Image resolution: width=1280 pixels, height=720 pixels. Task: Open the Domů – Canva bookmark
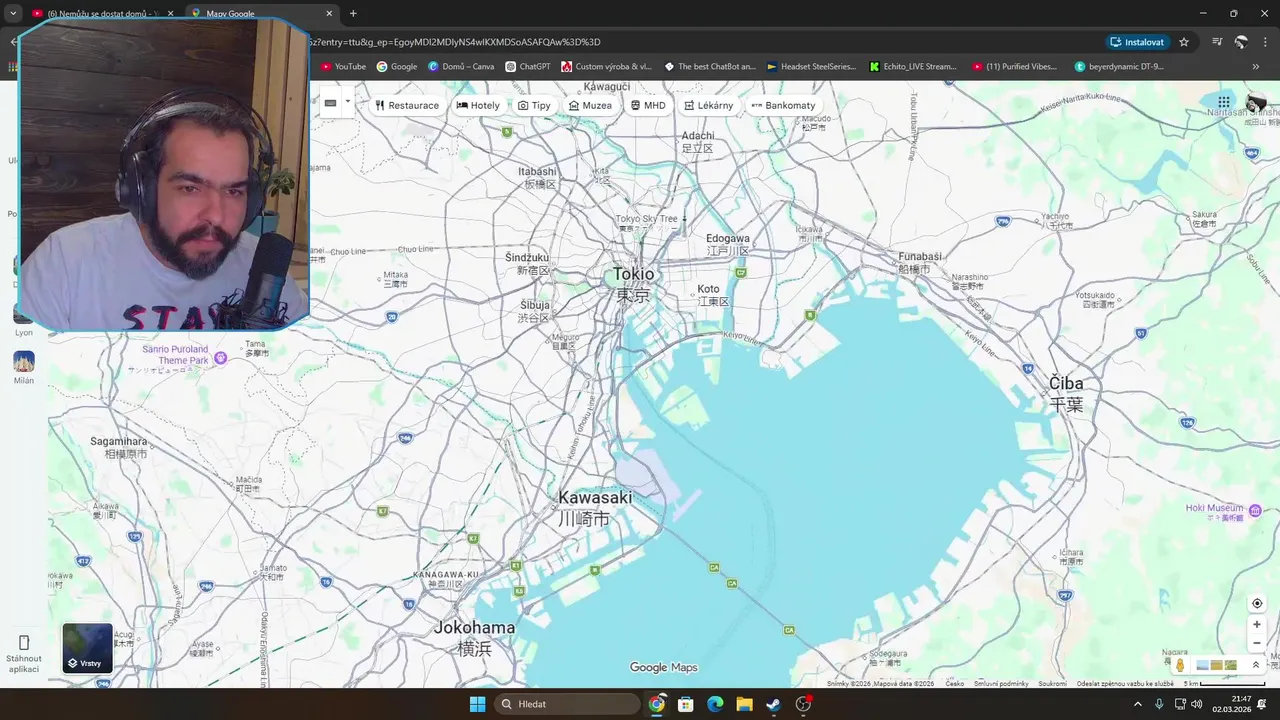[461, 66]
